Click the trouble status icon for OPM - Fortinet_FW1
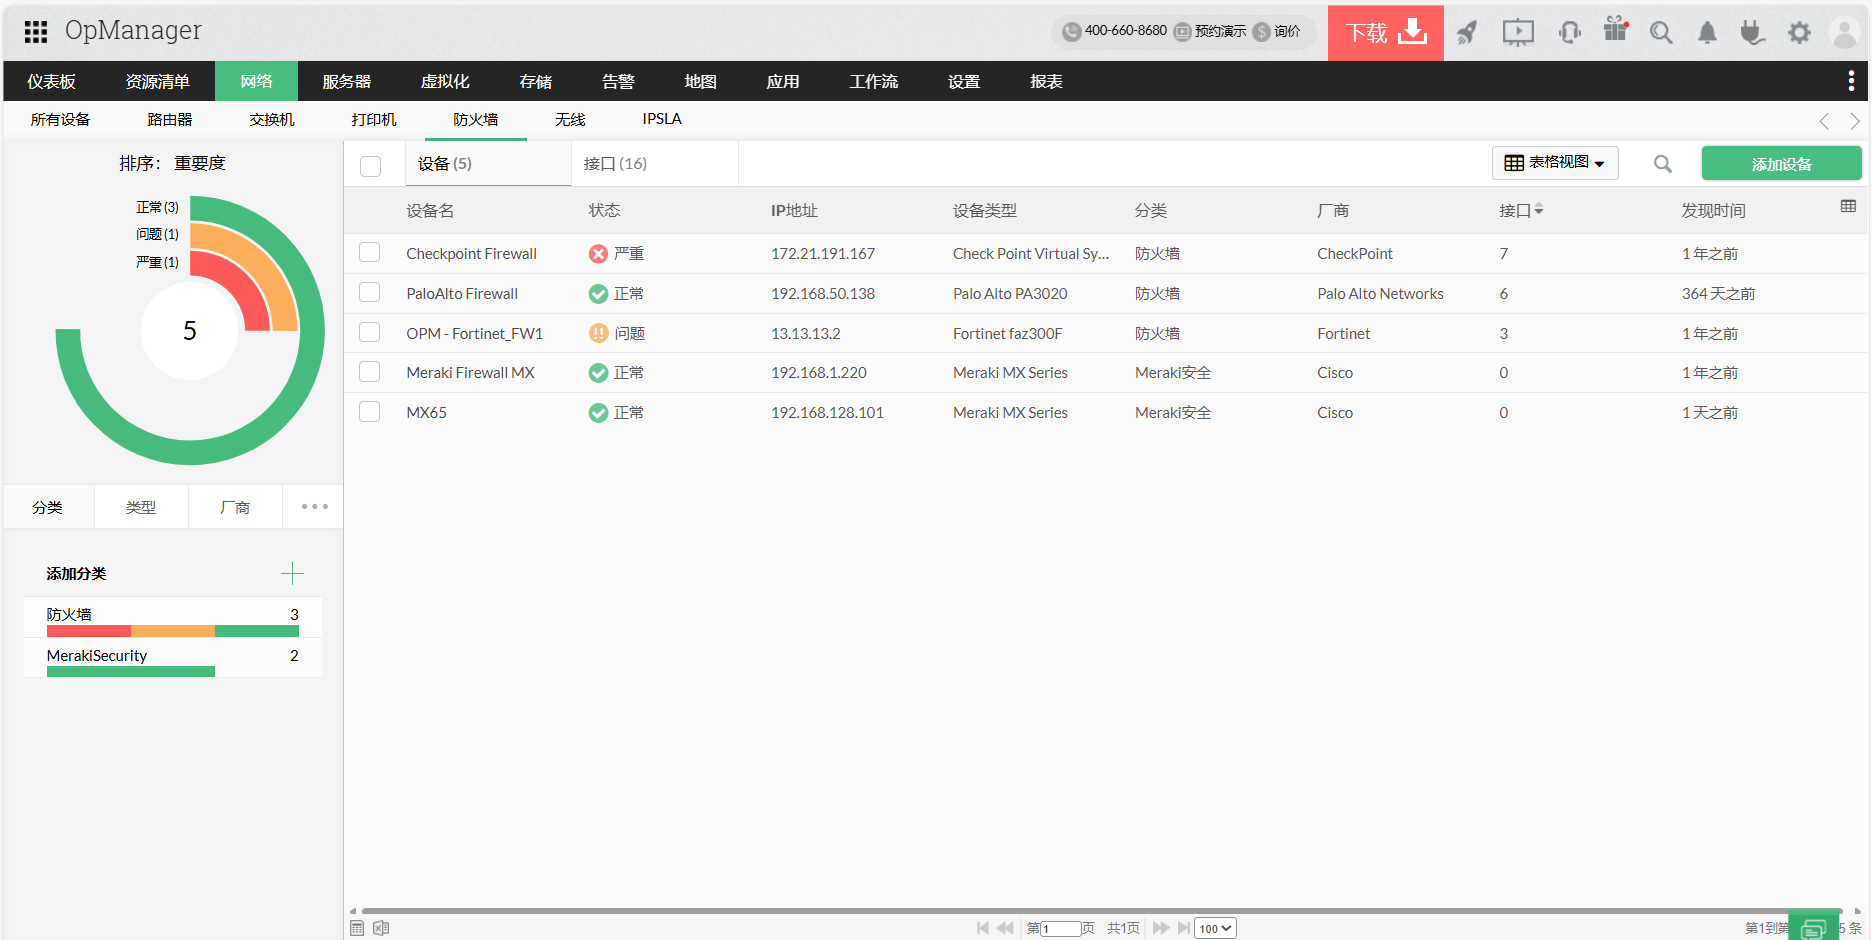 (598, 333)
